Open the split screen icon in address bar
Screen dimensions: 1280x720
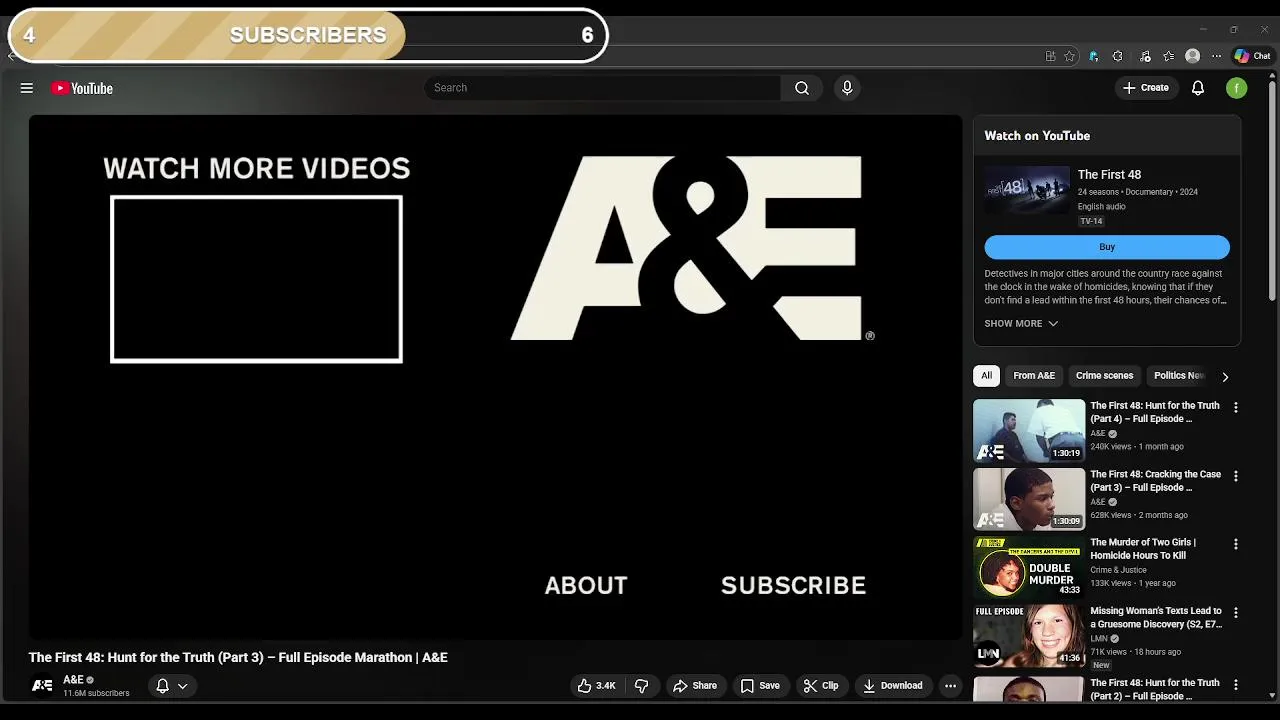point(1050,56)
